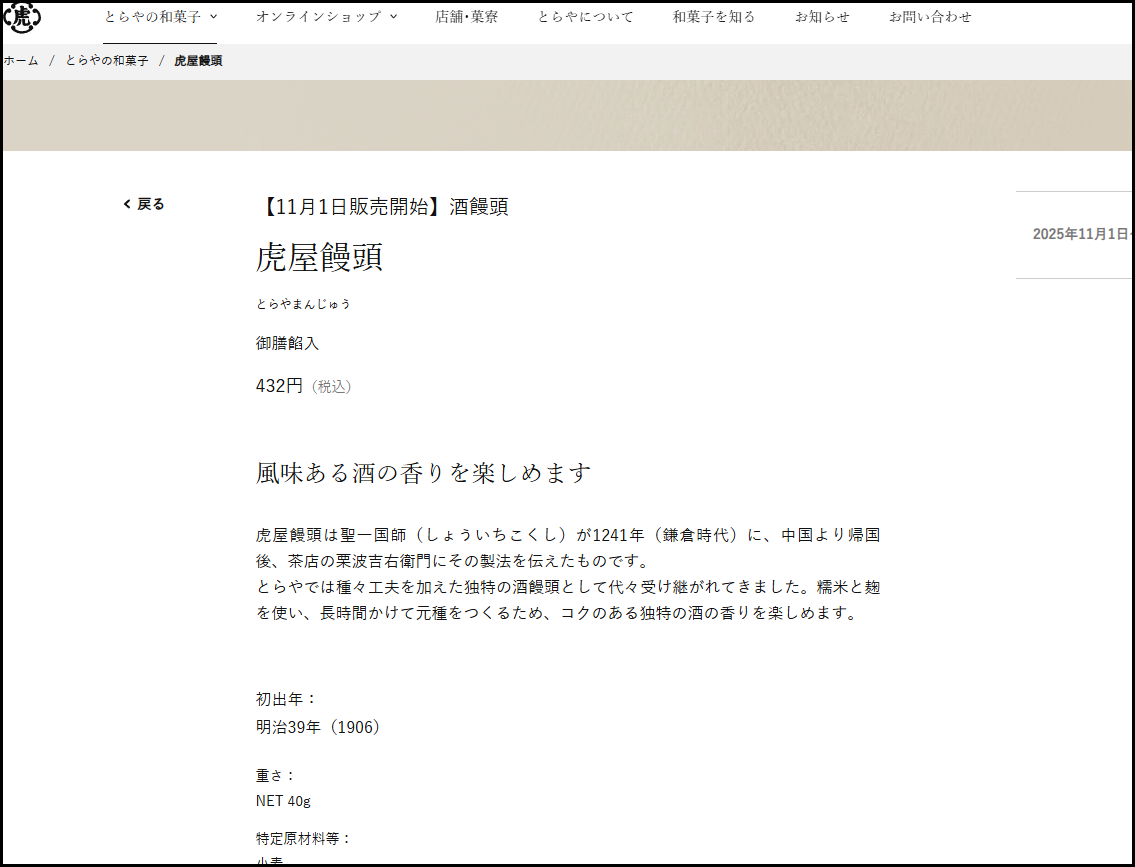Open the お問い合わせ menu item
The image size is (1135, 867).
[930, 17]
